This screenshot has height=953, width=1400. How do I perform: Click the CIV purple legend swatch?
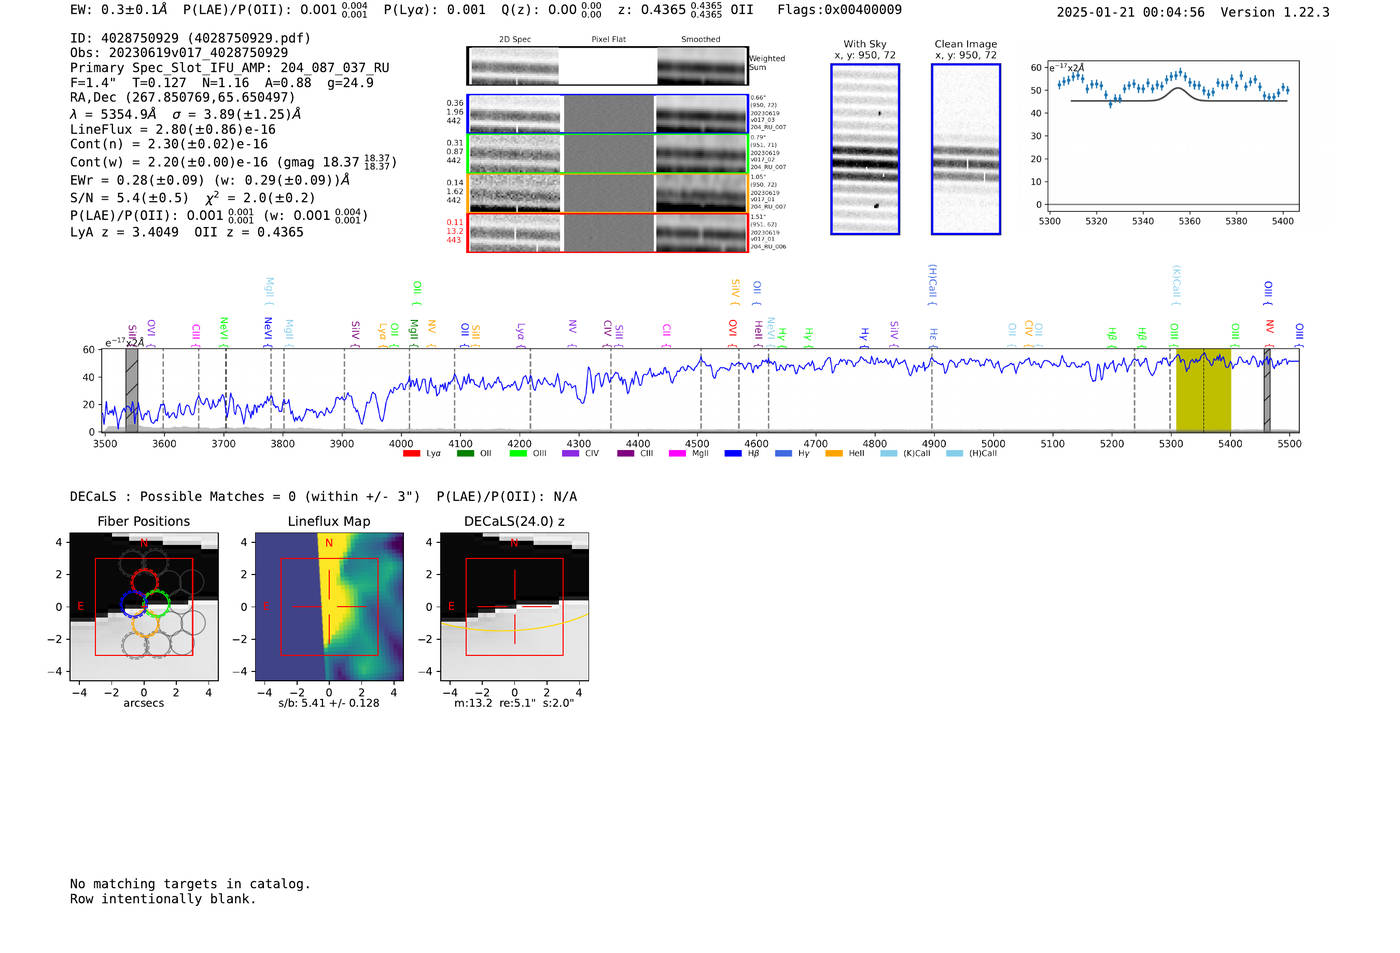click(571, 453)
